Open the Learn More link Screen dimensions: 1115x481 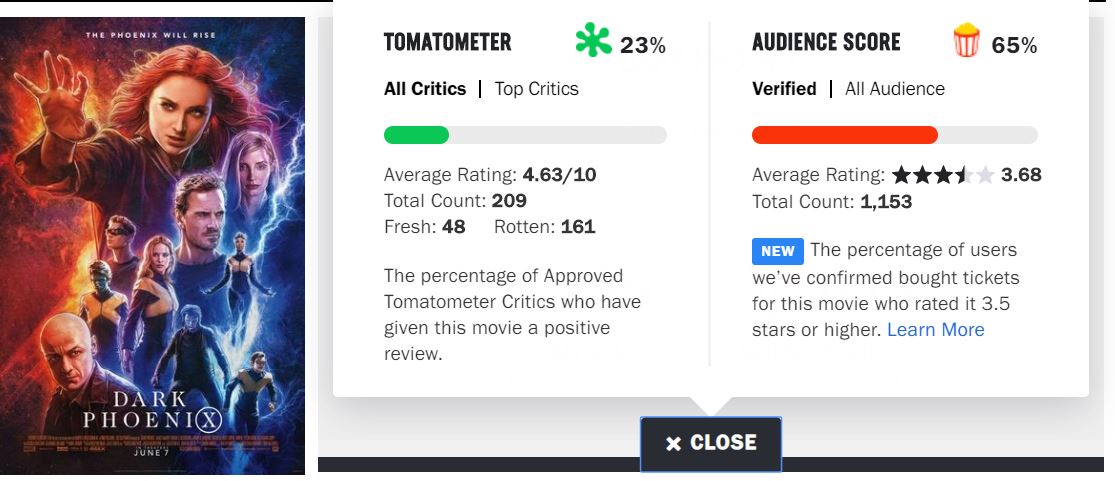[935, 330]
